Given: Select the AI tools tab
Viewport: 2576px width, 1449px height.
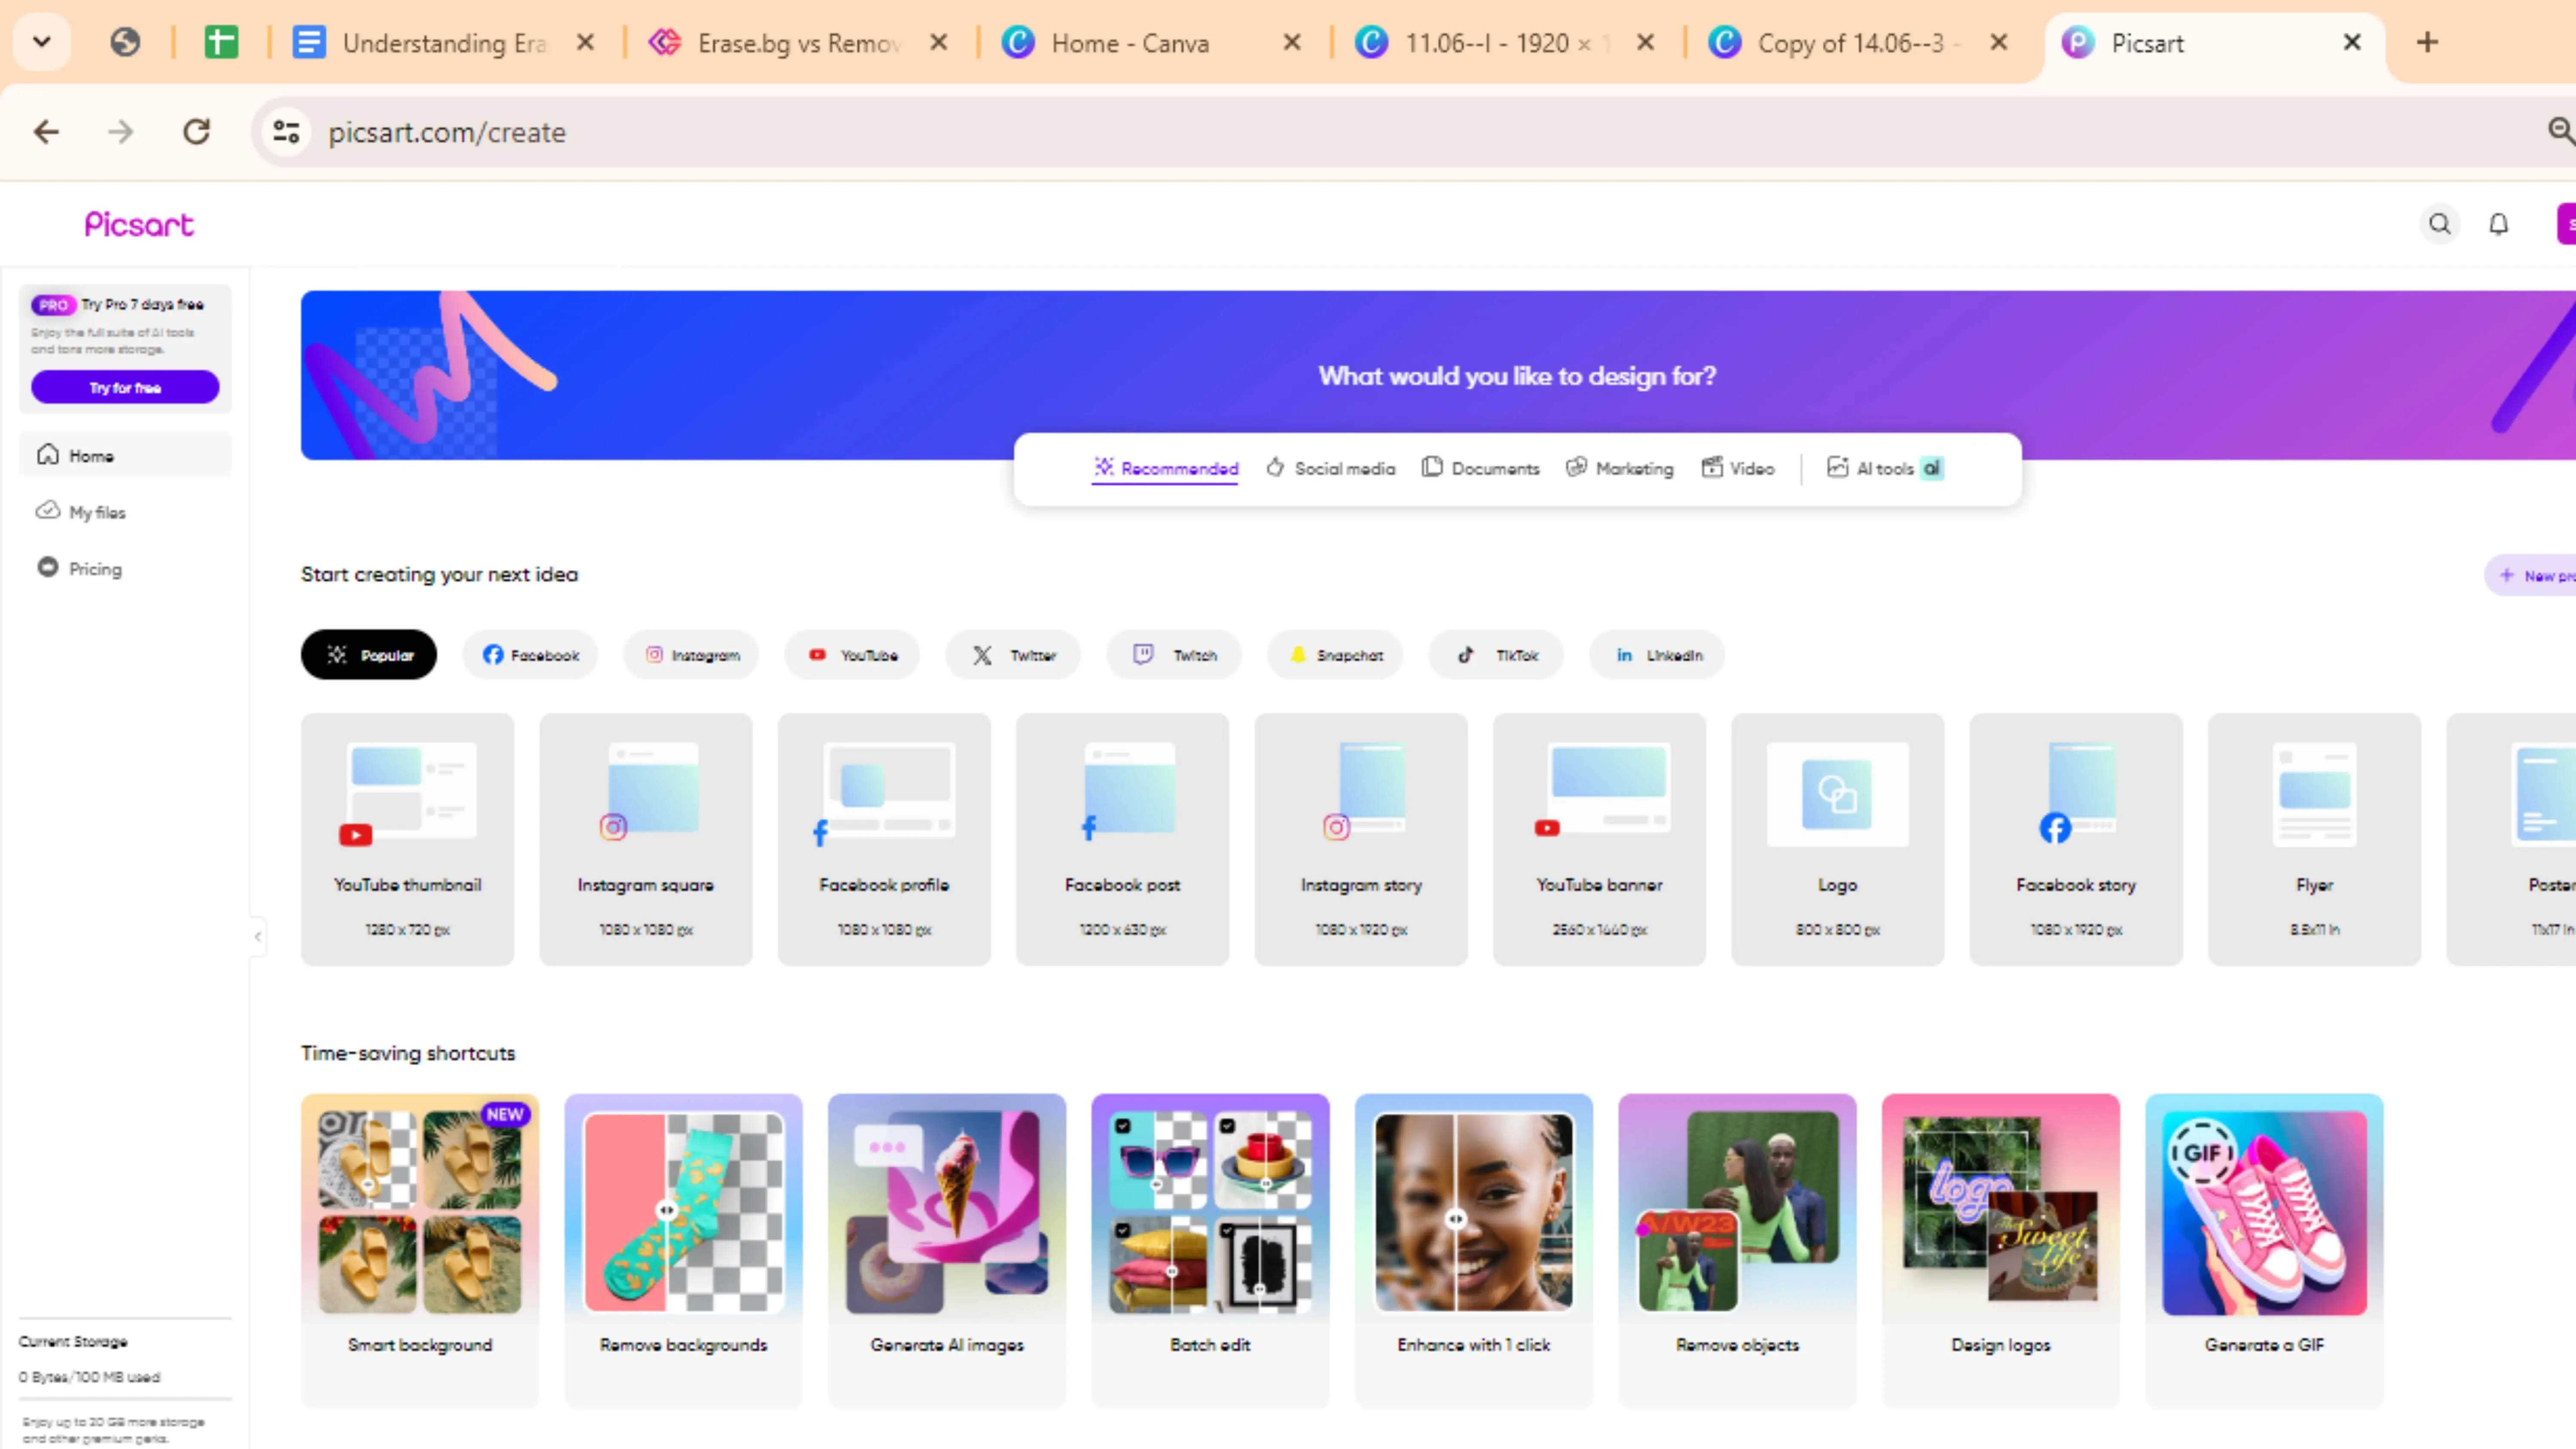Looking at the screenshot, I should 1885,468.
